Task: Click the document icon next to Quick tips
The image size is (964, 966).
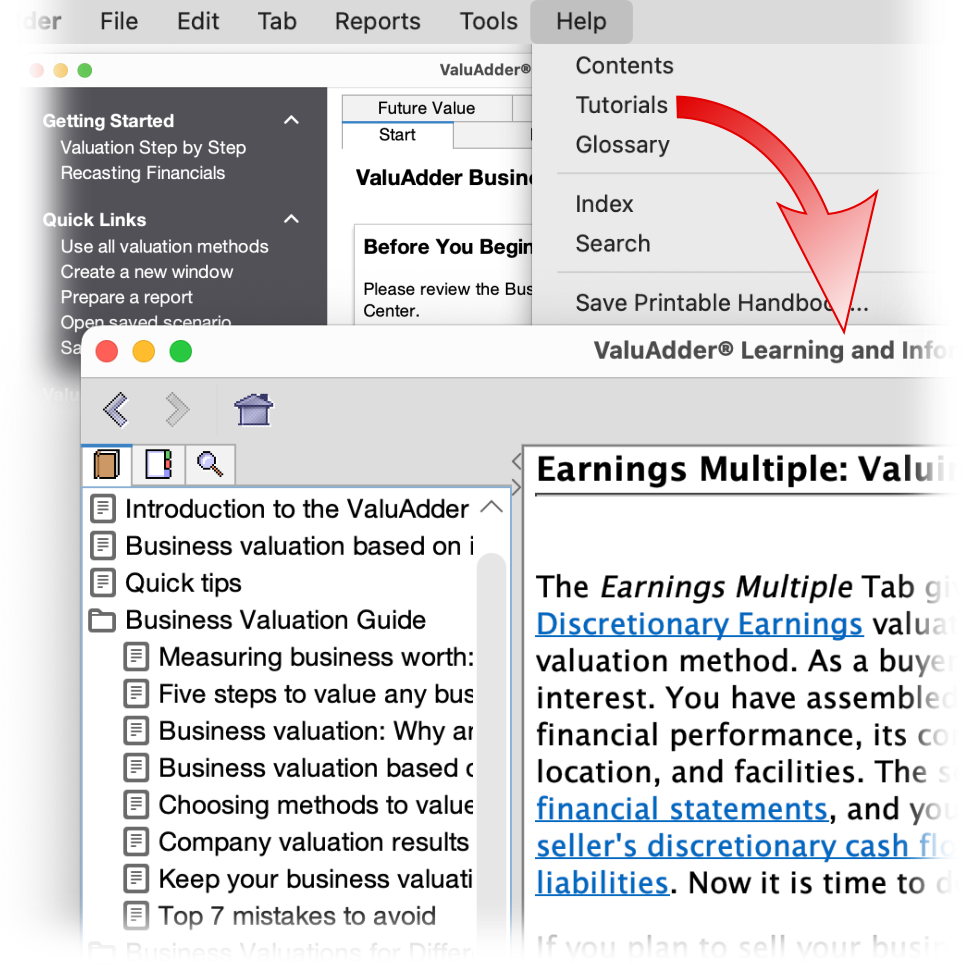Action: coord(103,583)
